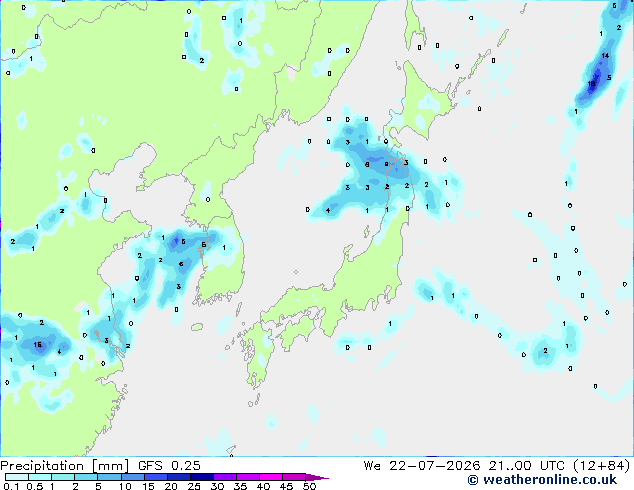Click the 20–25 mm legend swatch
Image resolution: width=634 pixels, height=490 pixels.
click(x=179, y=477)
